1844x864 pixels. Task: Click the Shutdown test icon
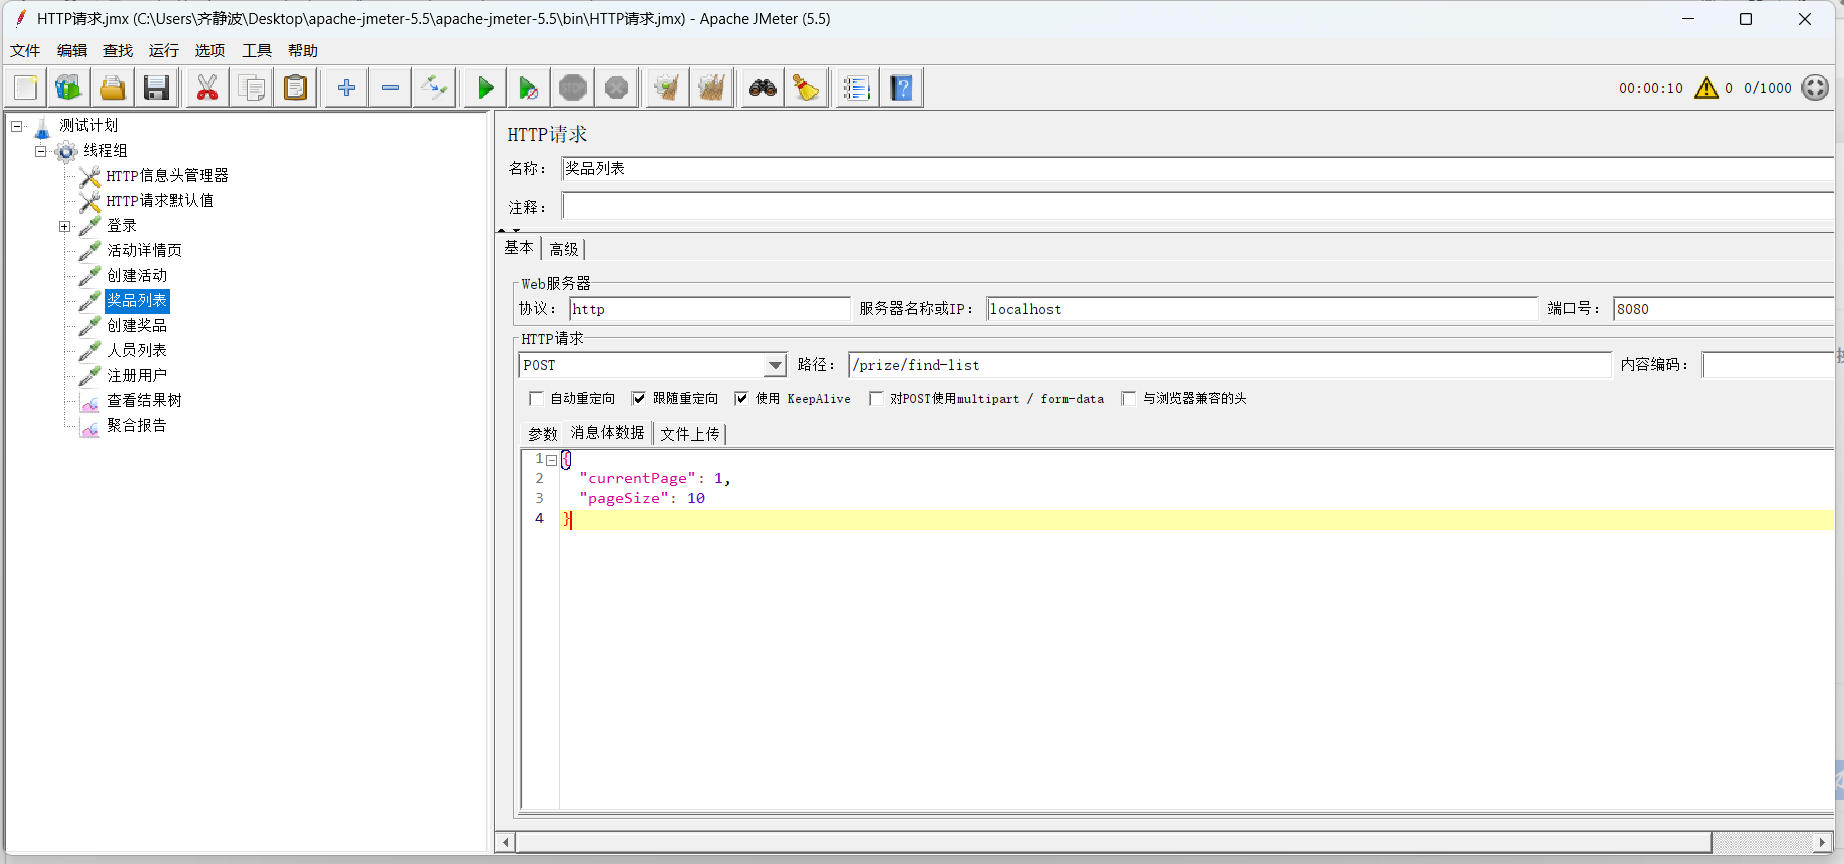[617, 88]
